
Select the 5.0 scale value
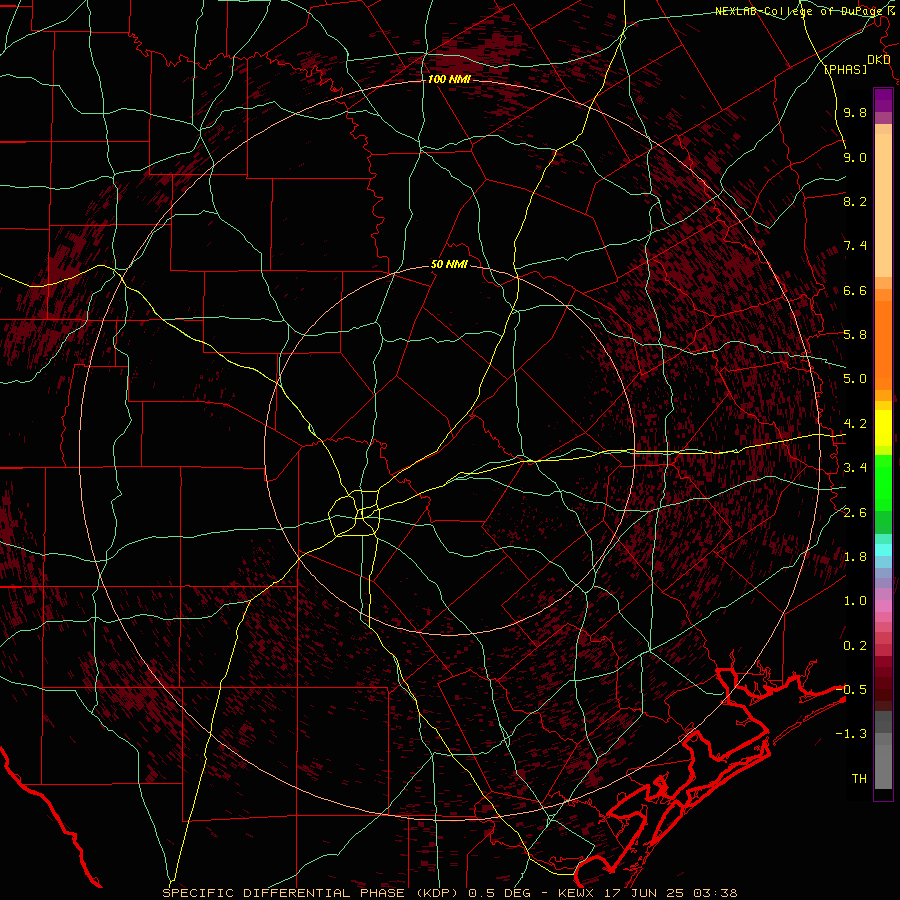[x=855, y=379]
